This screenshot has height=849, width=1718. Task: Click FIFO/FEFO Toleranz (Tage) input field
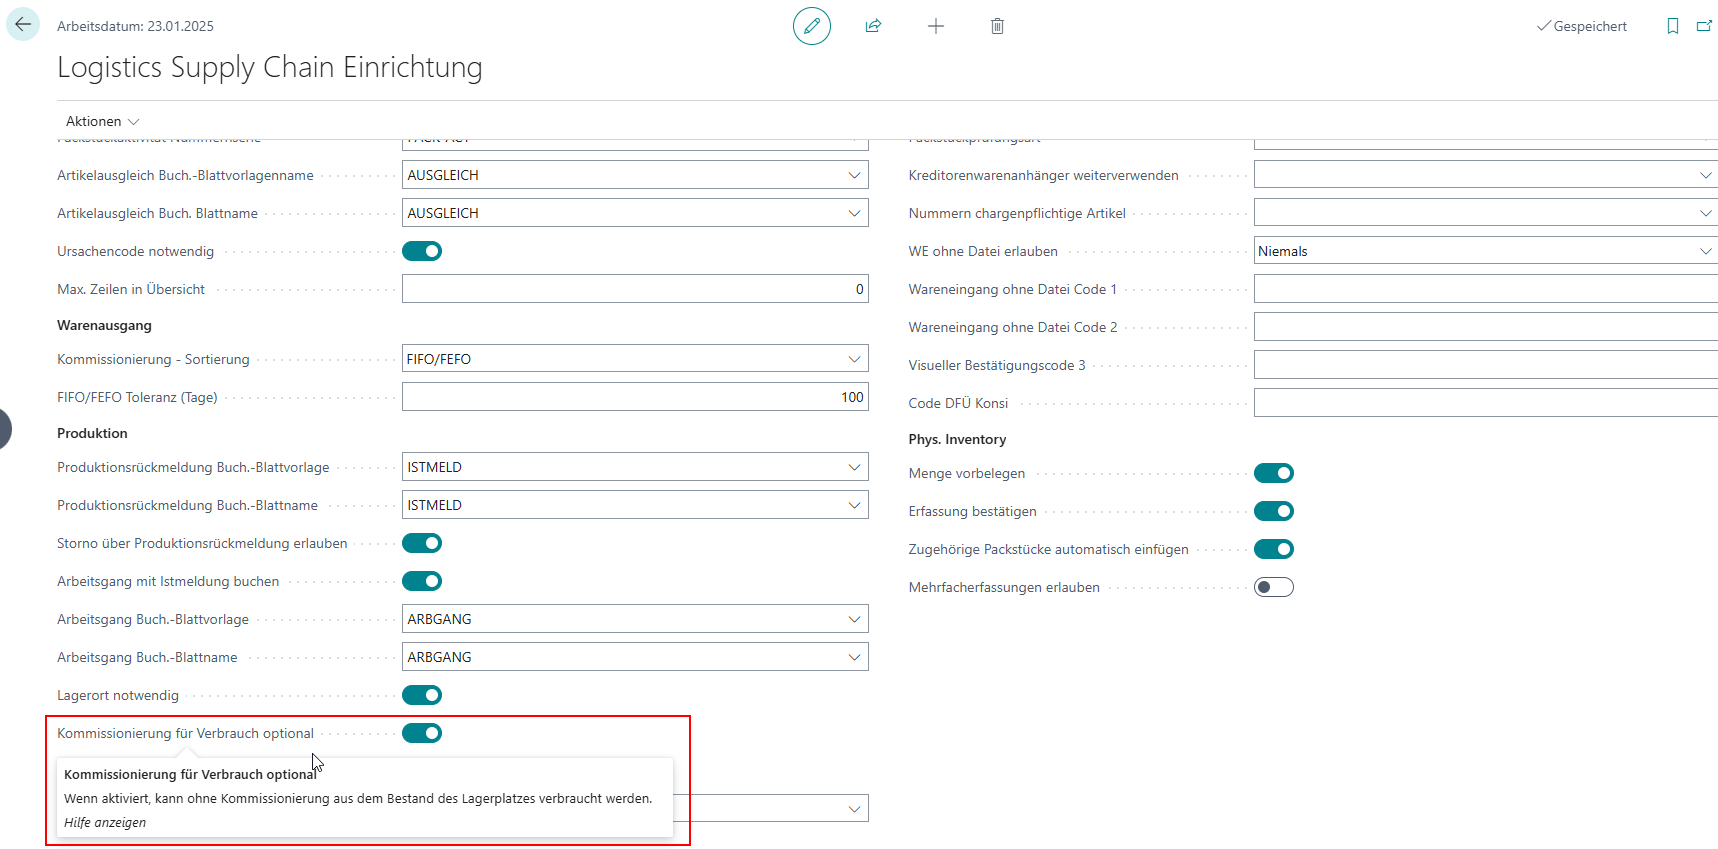[634, 397]
